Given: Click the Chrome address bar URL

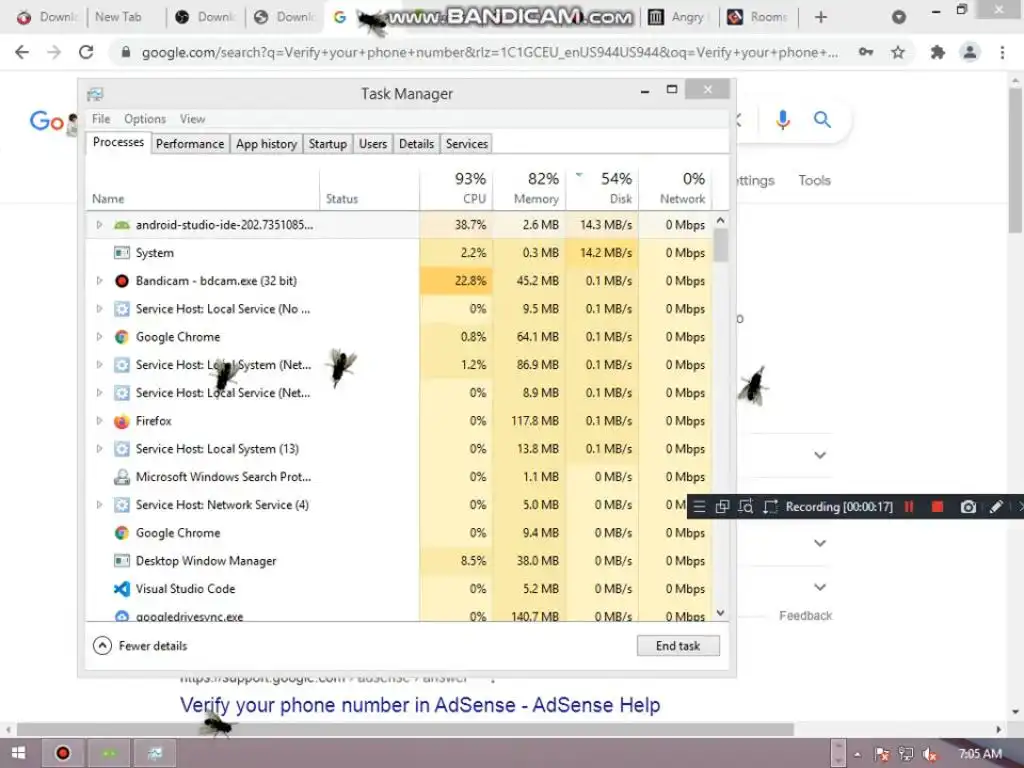Looking at the screenshot, I should click(490, 52).
